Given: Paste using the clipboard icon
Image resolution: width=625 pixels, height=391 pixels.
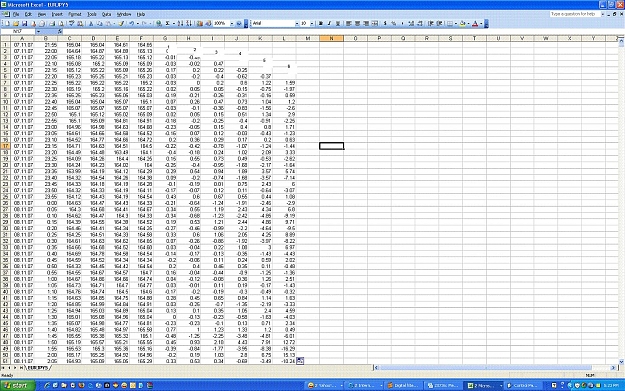Looking at the screenshot, I should click(x=108, y=24).
